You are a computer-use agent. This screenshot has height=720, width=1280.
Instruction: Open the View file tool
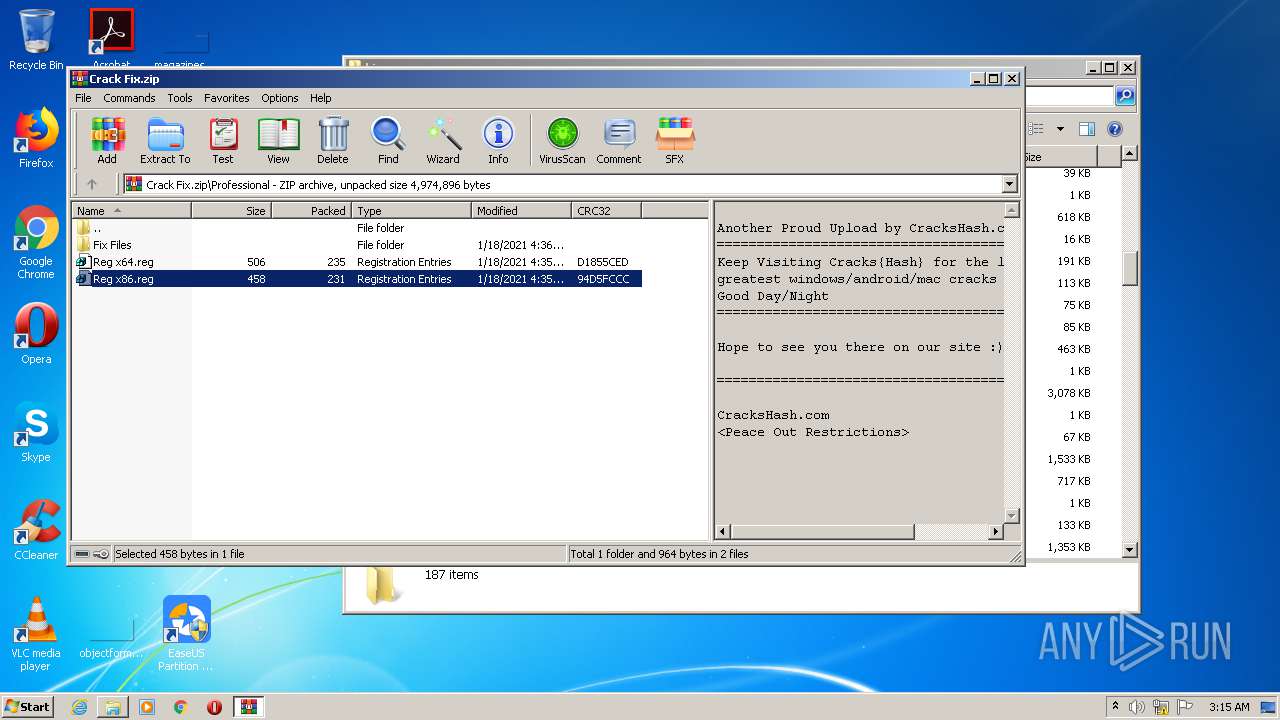pyautogui.click(x=278, y=140)
